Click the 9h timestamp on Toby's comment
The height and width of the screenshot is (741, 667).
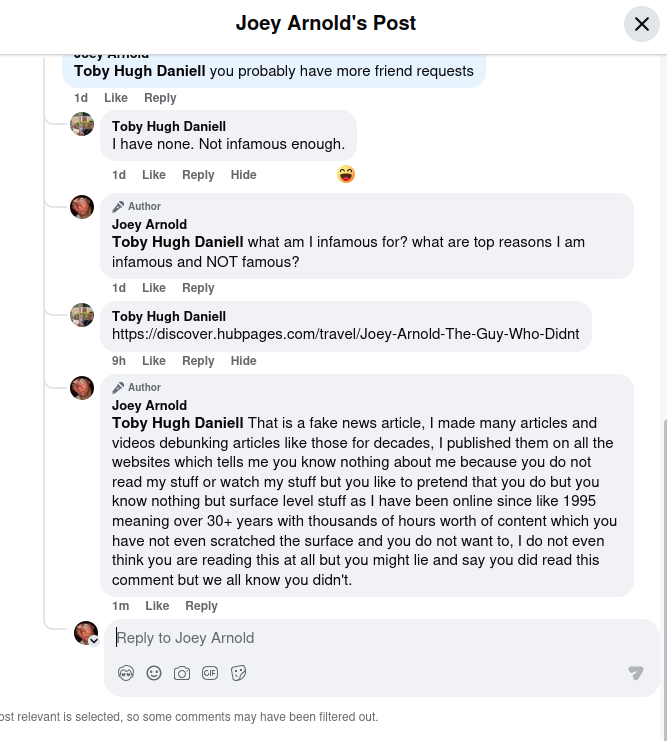click(119, 361)
